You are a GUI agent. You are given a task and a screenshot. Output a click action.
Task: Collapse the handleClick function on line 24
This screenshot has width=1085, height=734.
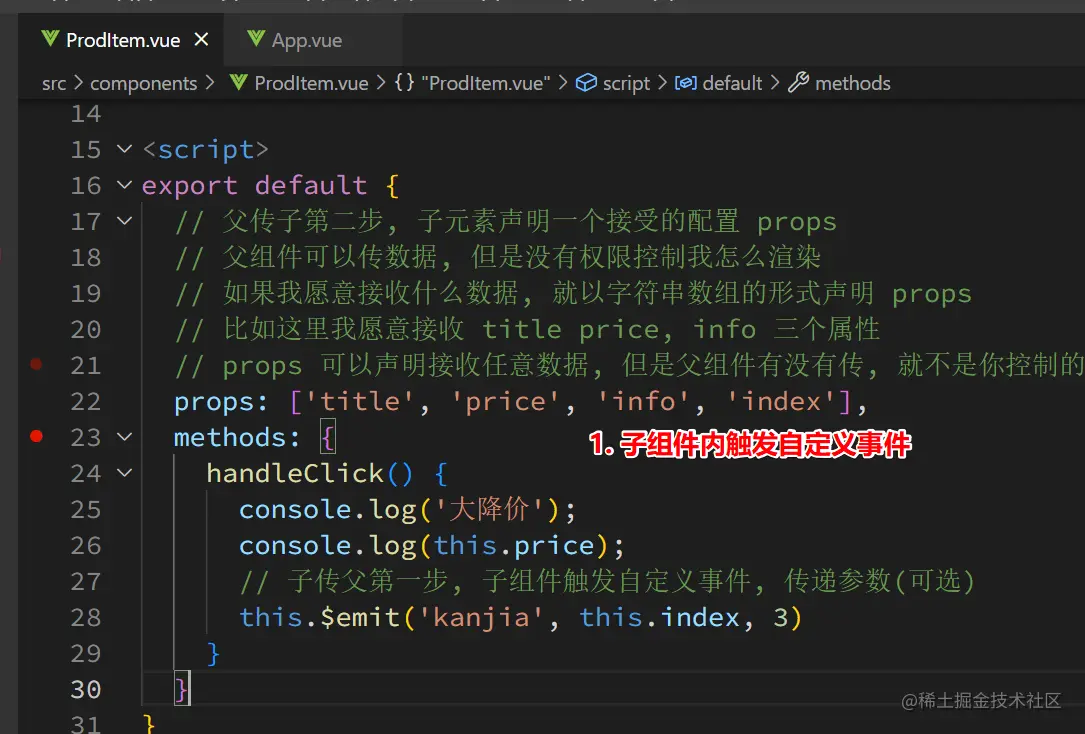(x=122, y=473)
